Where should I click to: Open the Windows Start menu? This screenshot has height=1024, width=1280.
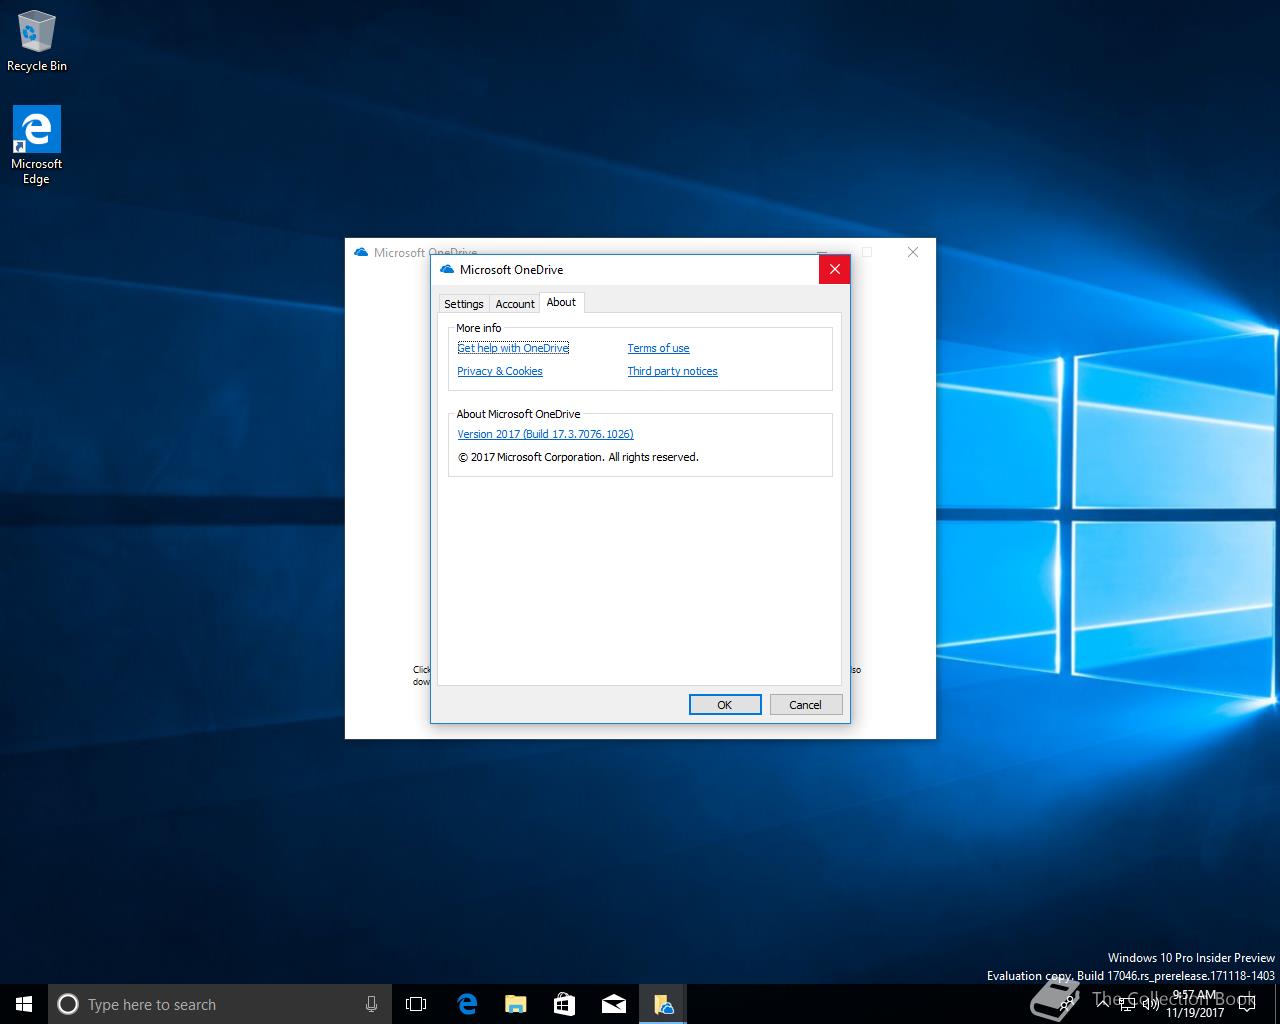24,1004
